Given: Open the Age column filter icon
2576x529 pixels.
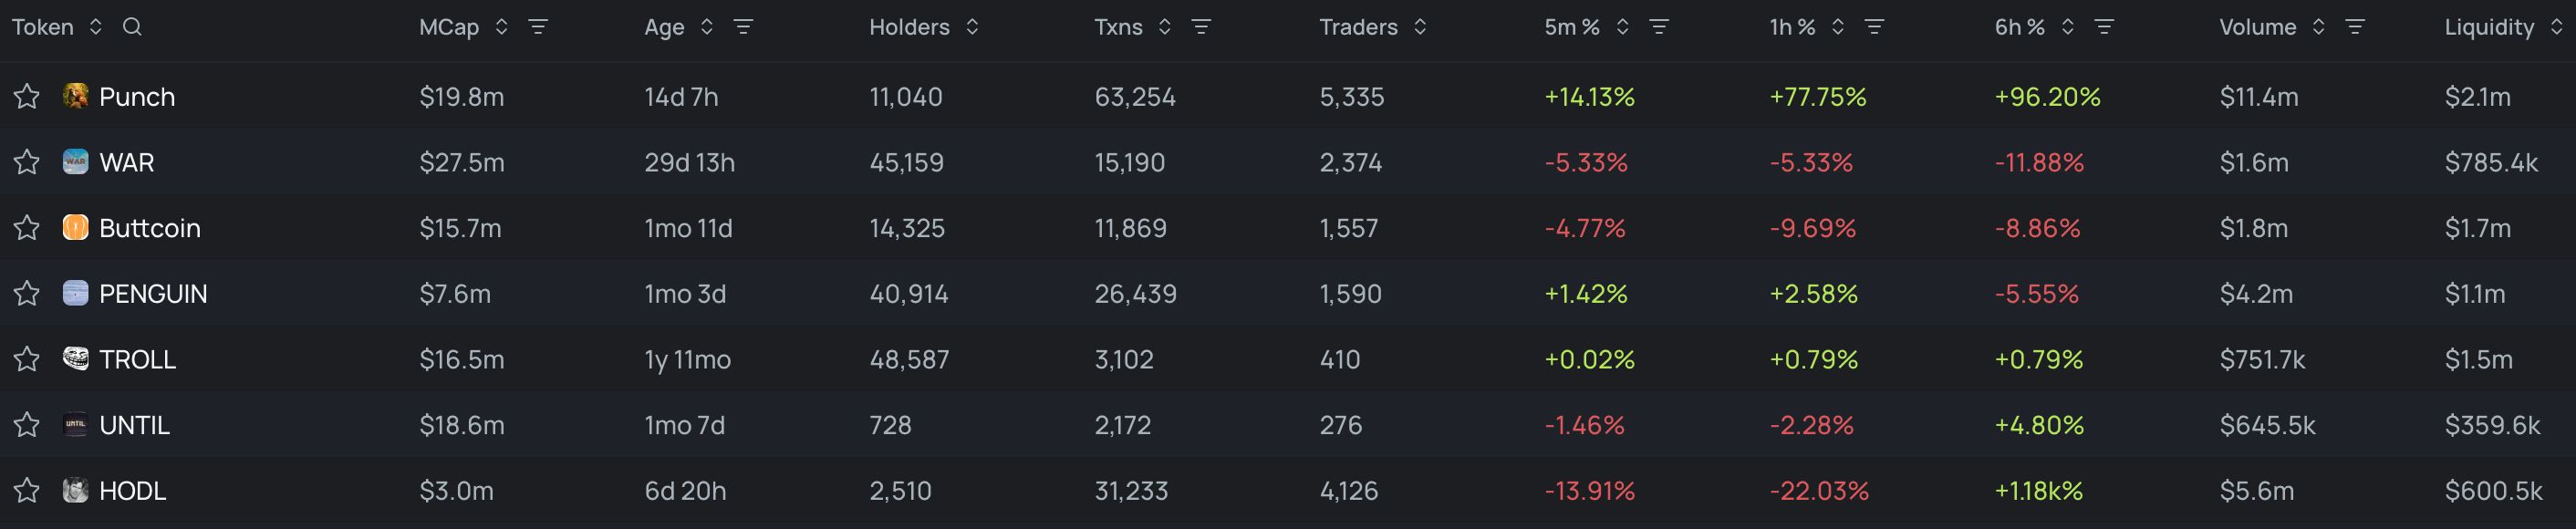Looking at the screenshot, I should tap(743, 27).
